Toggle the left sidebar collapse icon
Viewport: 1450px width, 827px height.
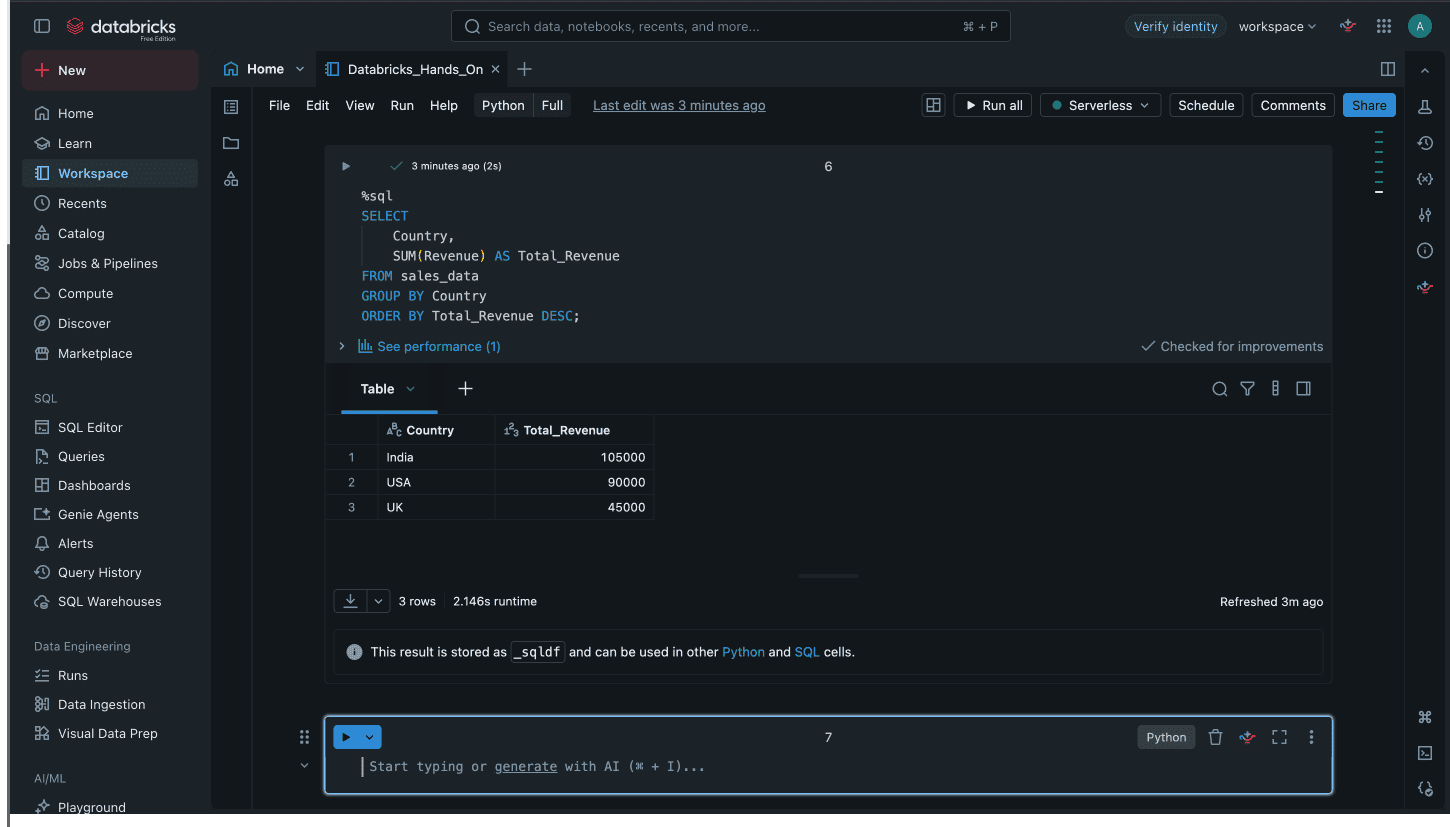point(41,27)
